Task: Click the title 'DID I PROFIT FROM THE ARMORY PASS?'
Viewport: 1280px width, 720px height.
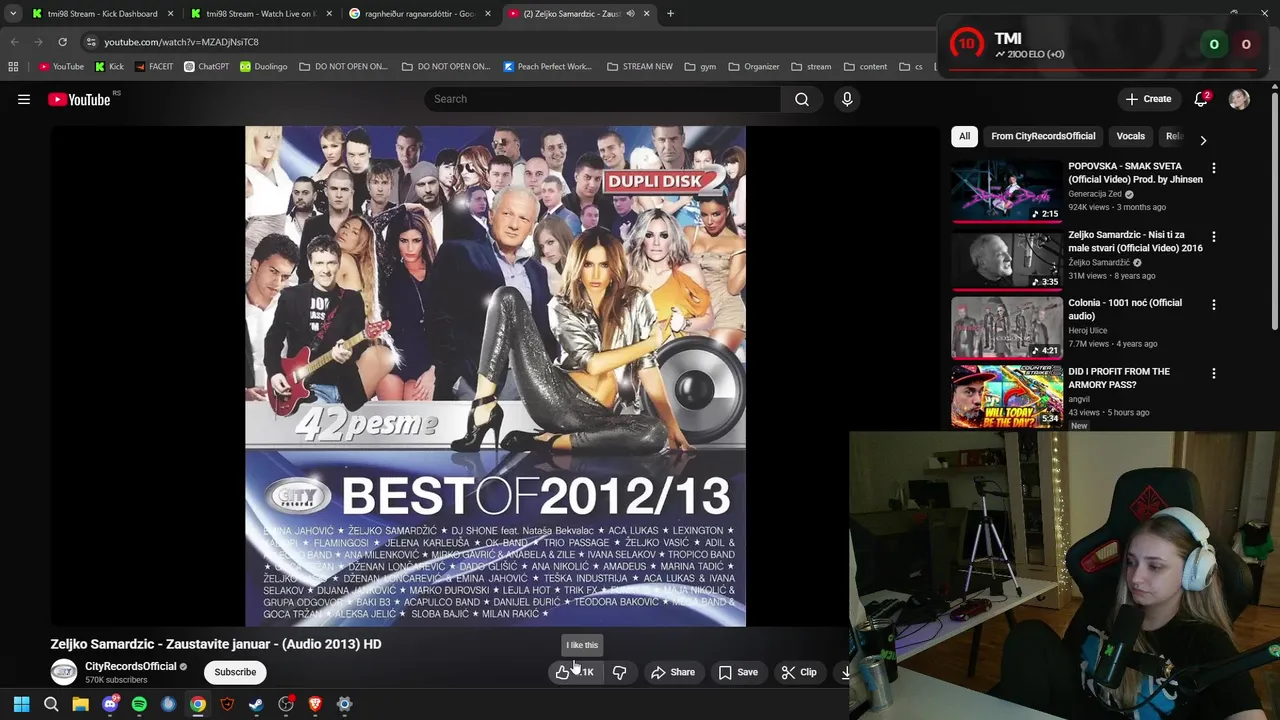Action: [1119, 378]
